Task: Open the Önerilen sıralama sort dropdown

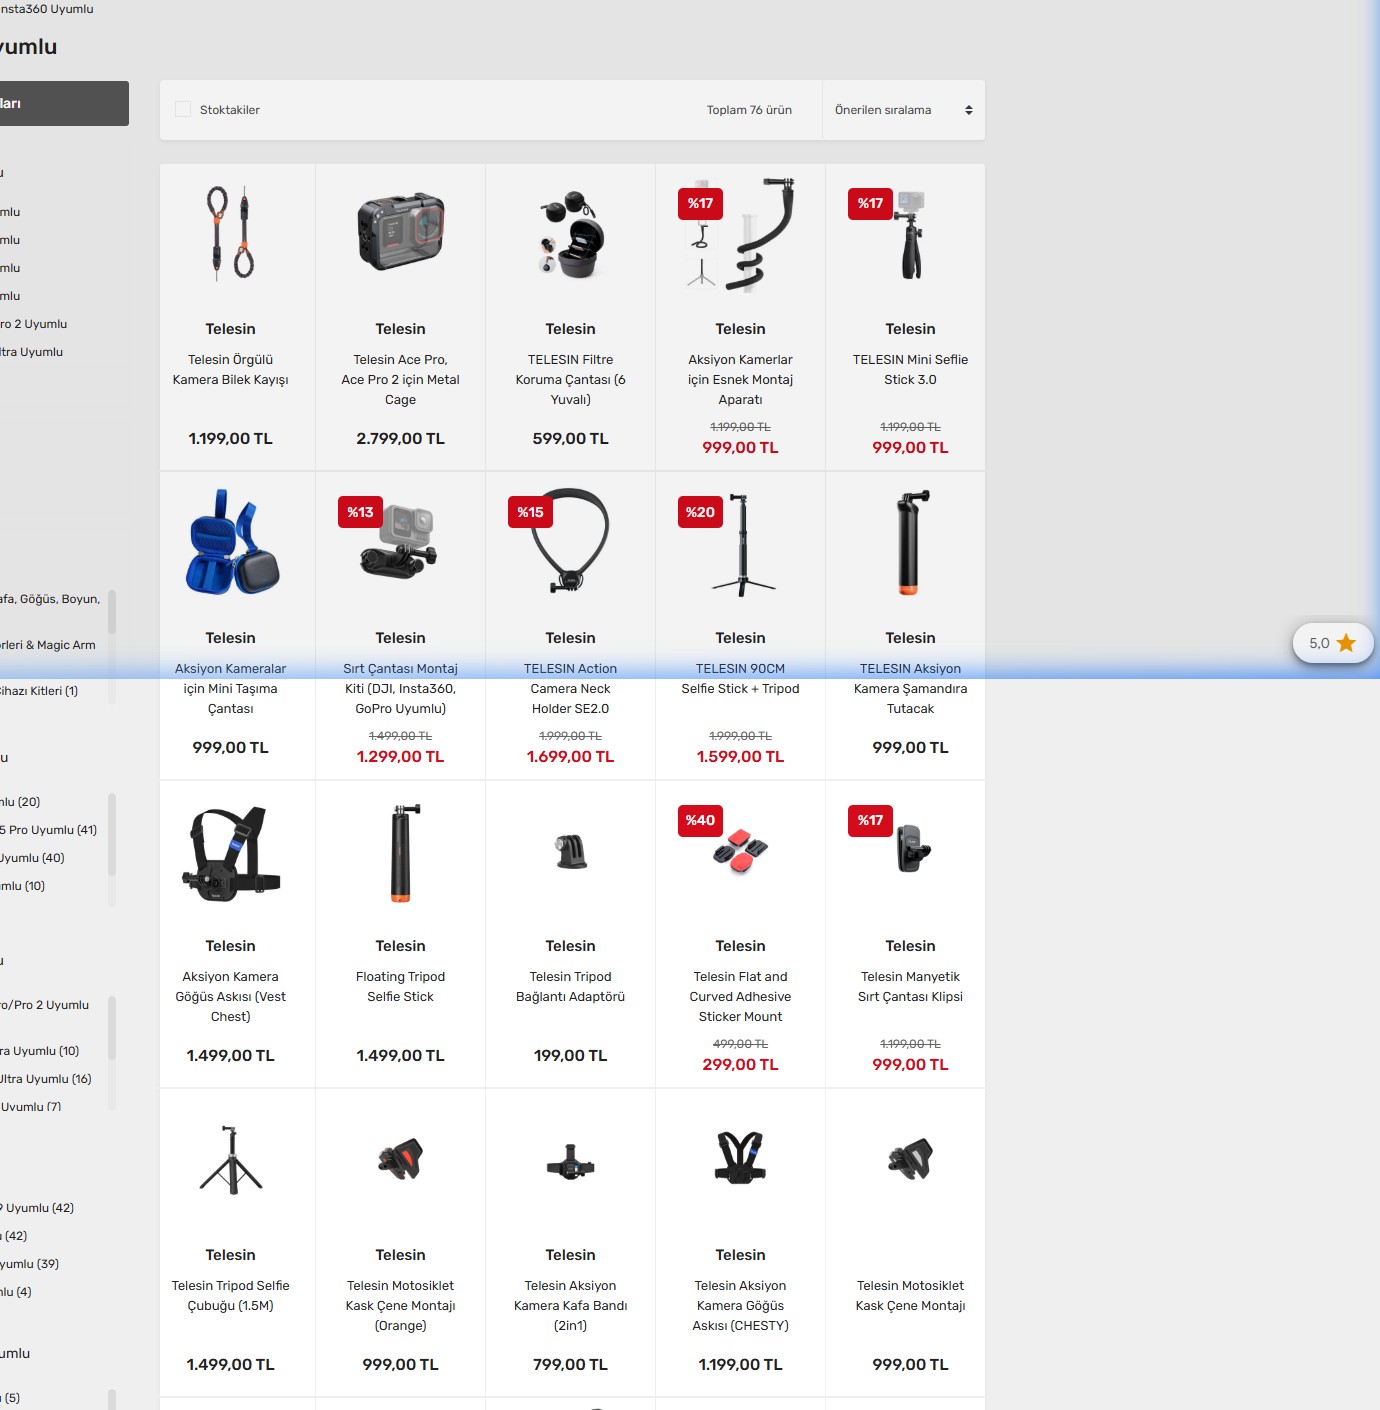Action: (903, 110)
